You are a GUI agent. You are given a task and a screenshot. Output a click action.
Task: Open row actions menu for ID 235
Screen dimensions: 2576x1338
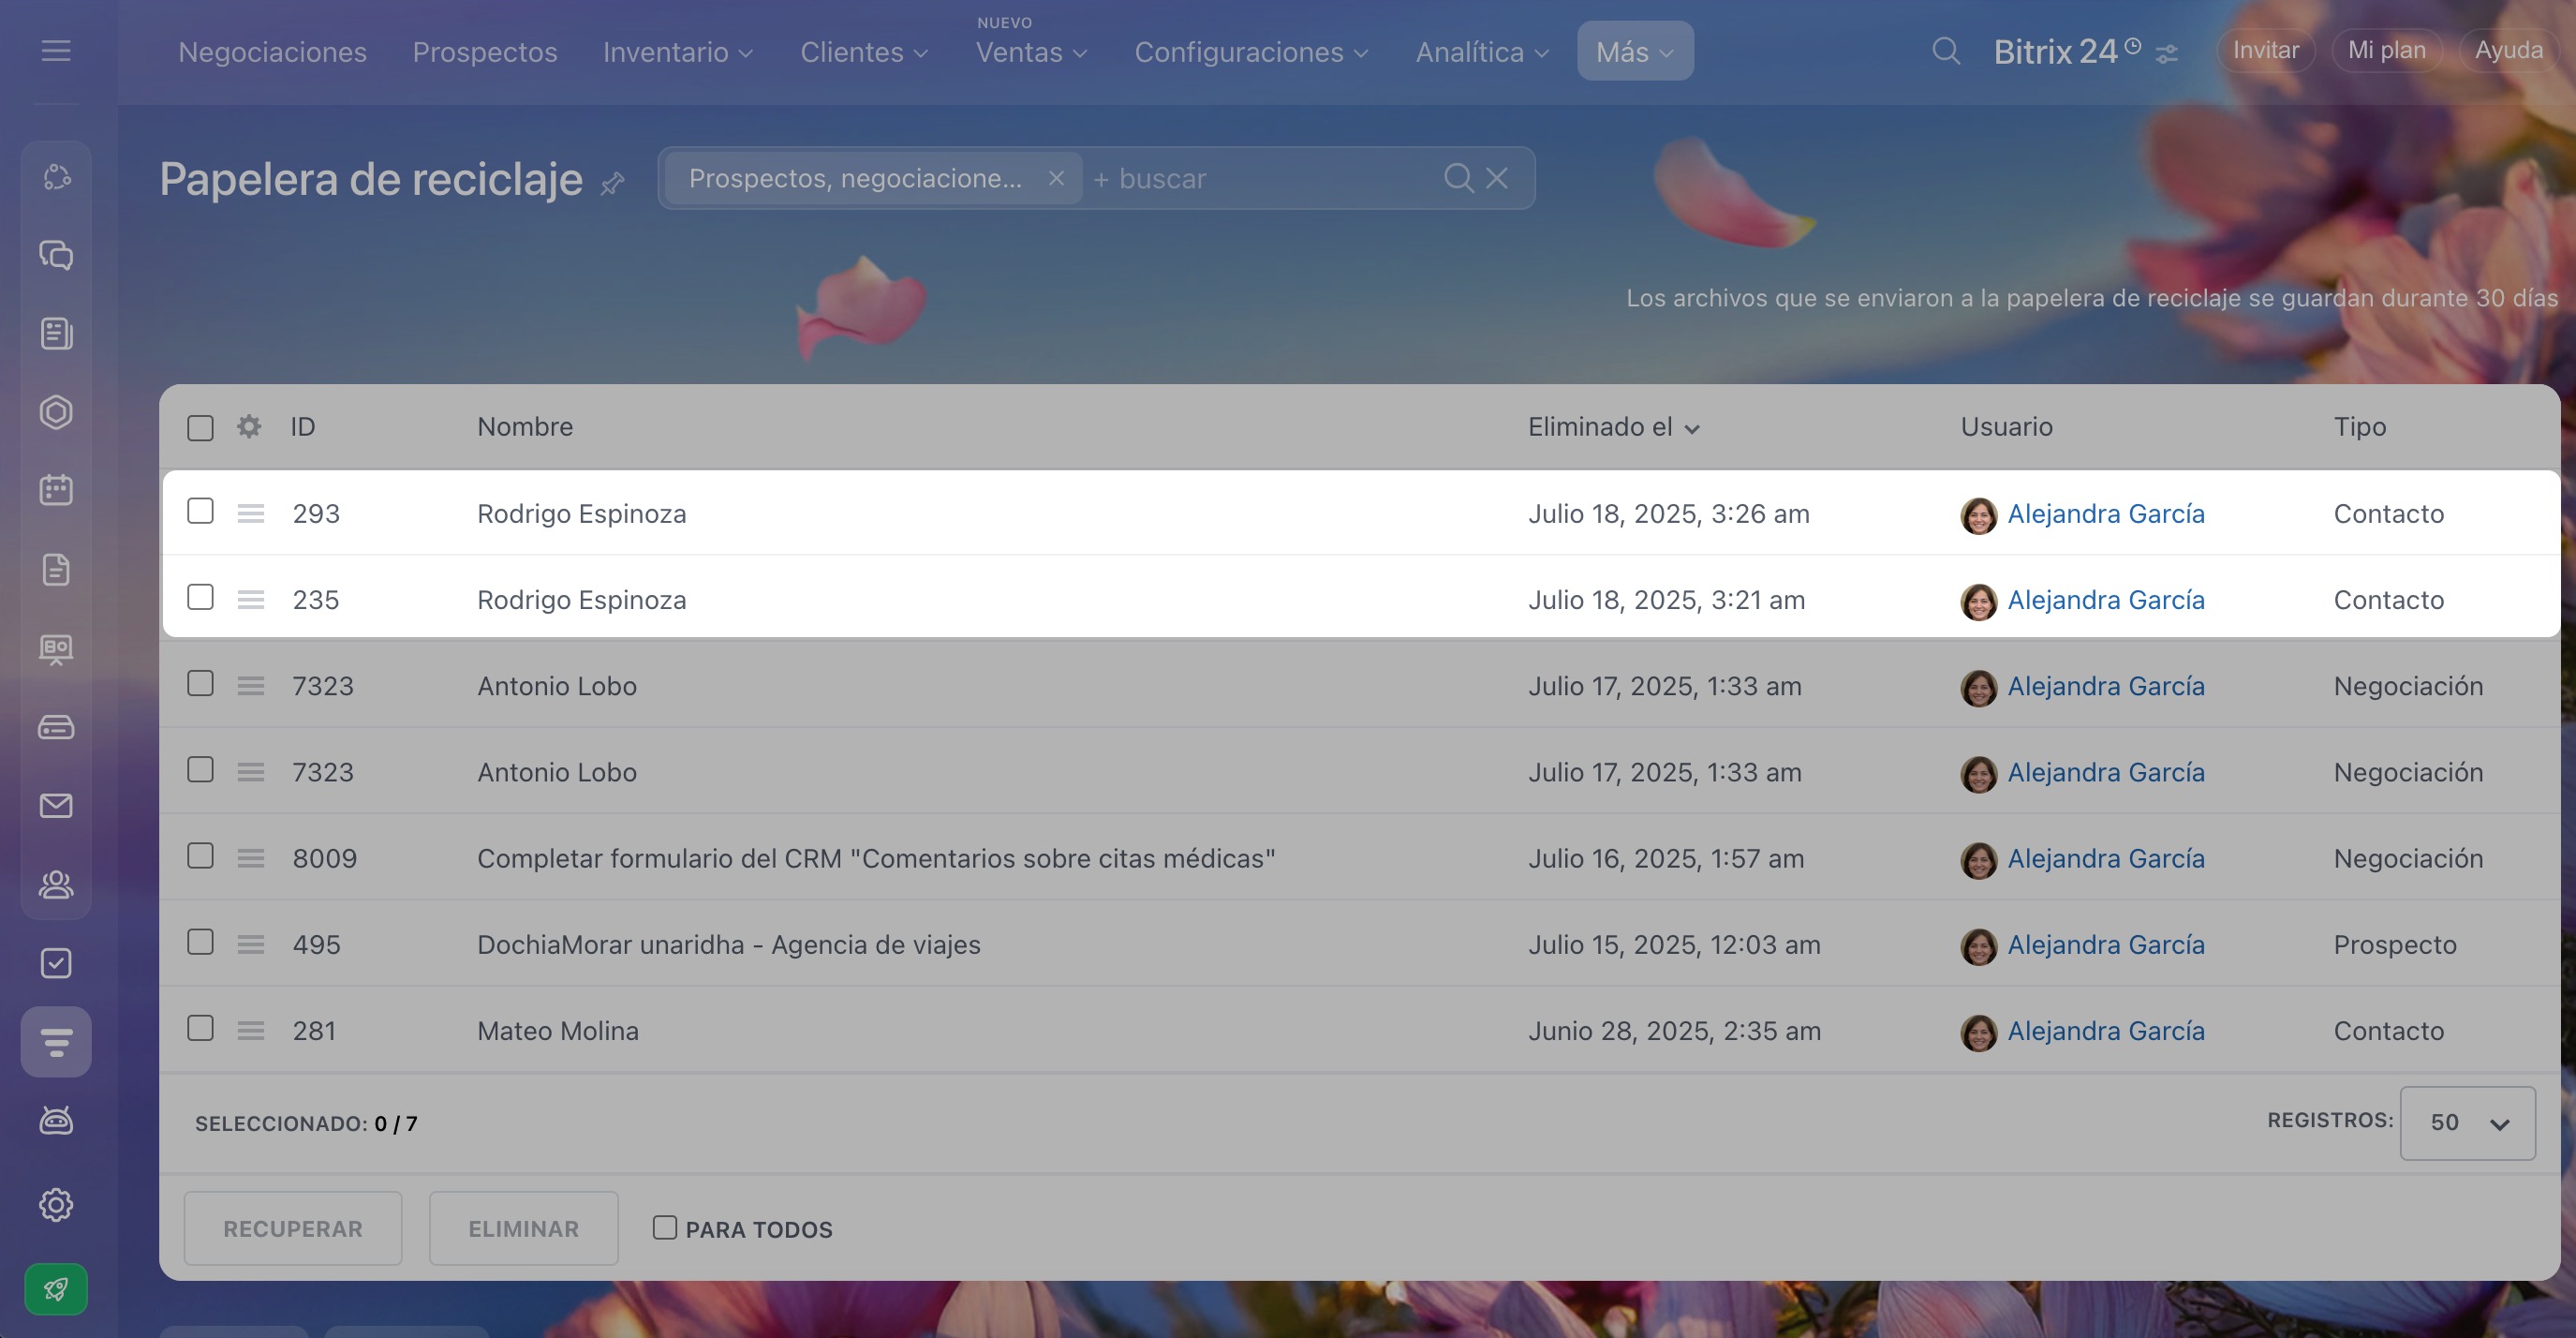(251, 599)
